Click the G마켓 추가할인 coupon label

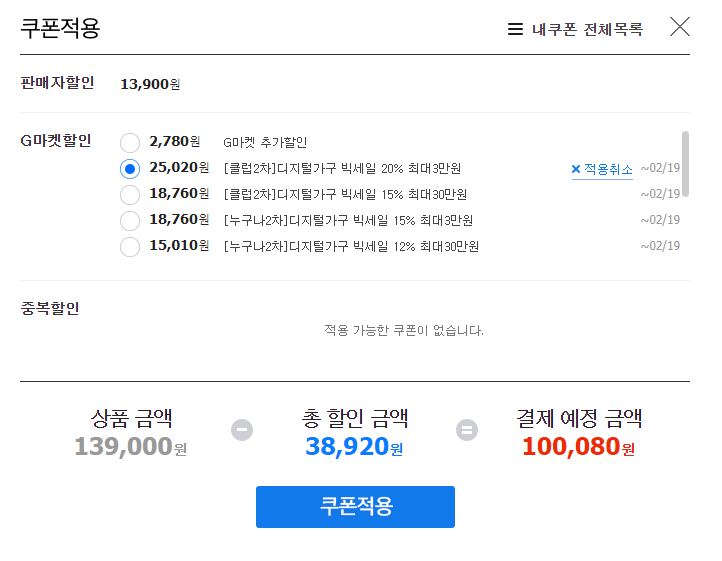coord(265,142)
